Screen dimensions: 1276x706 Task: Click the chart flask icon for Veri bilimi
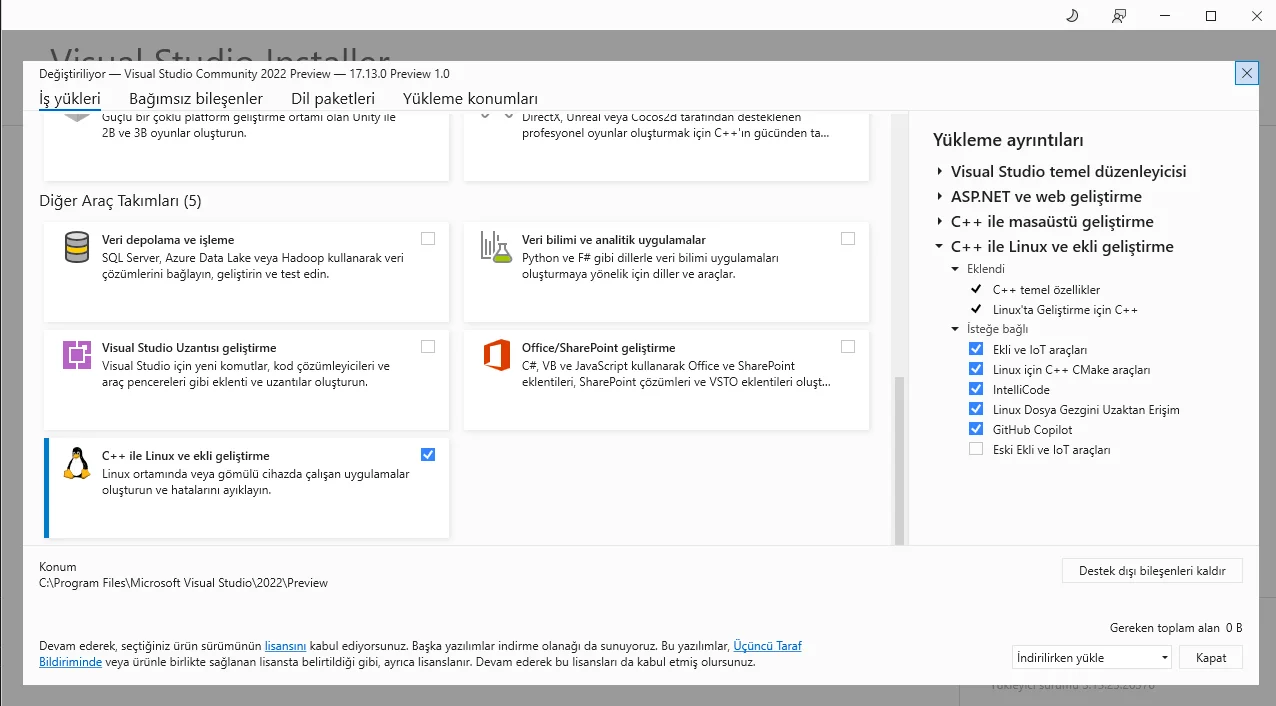[496, 247]
